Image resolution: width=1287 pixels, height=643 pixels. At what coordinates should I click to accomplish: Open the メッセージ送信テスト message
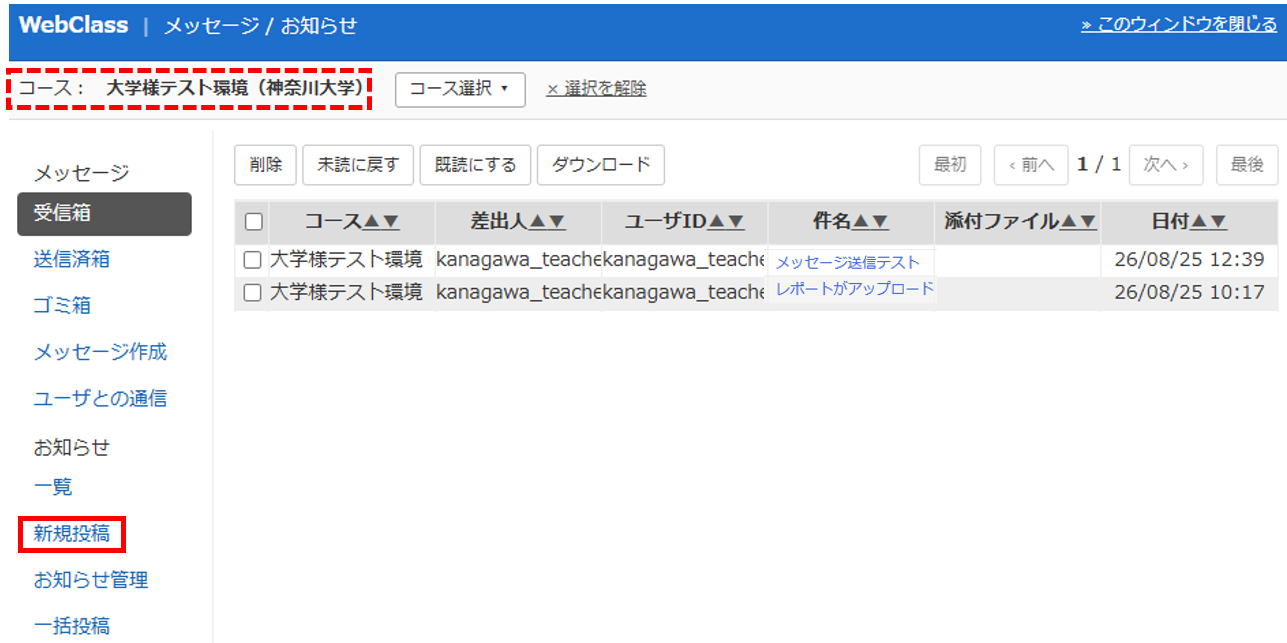pos(847,262)
